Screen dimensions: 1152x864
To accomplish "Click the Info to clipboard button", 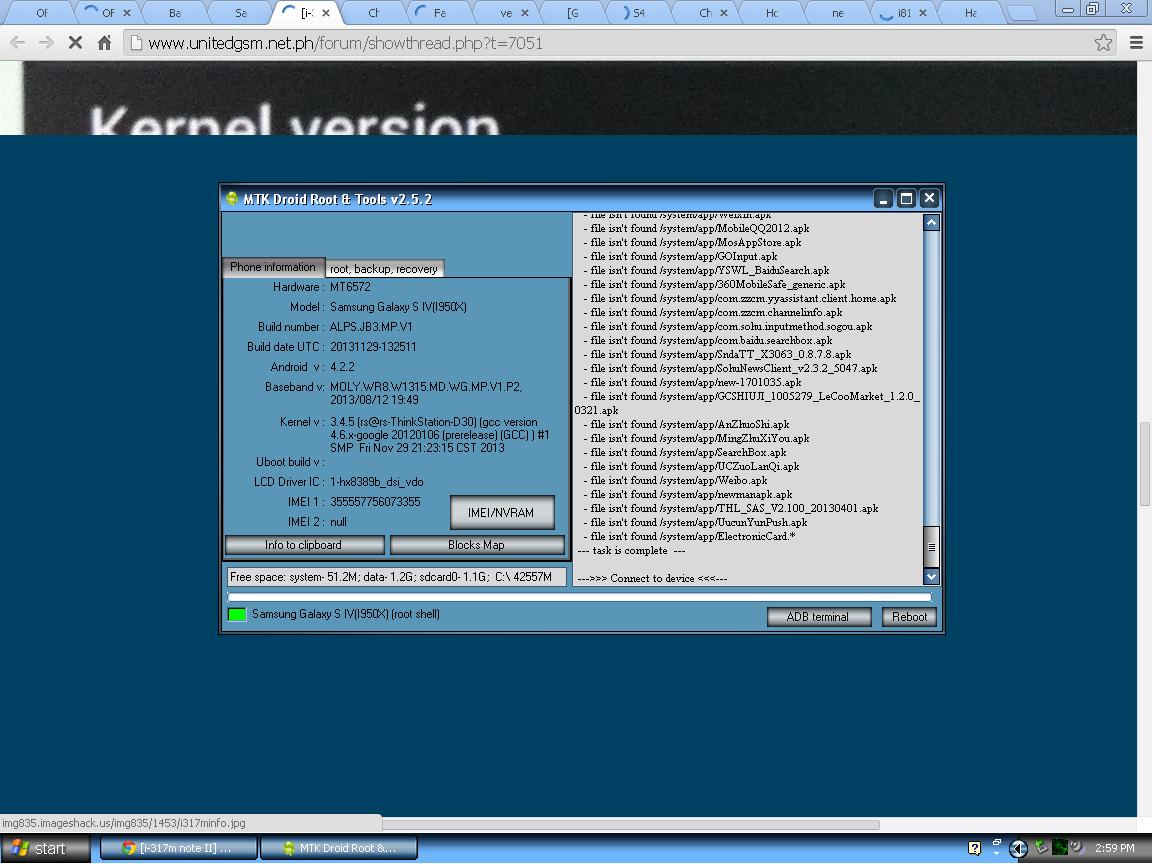I will [303, 544].
